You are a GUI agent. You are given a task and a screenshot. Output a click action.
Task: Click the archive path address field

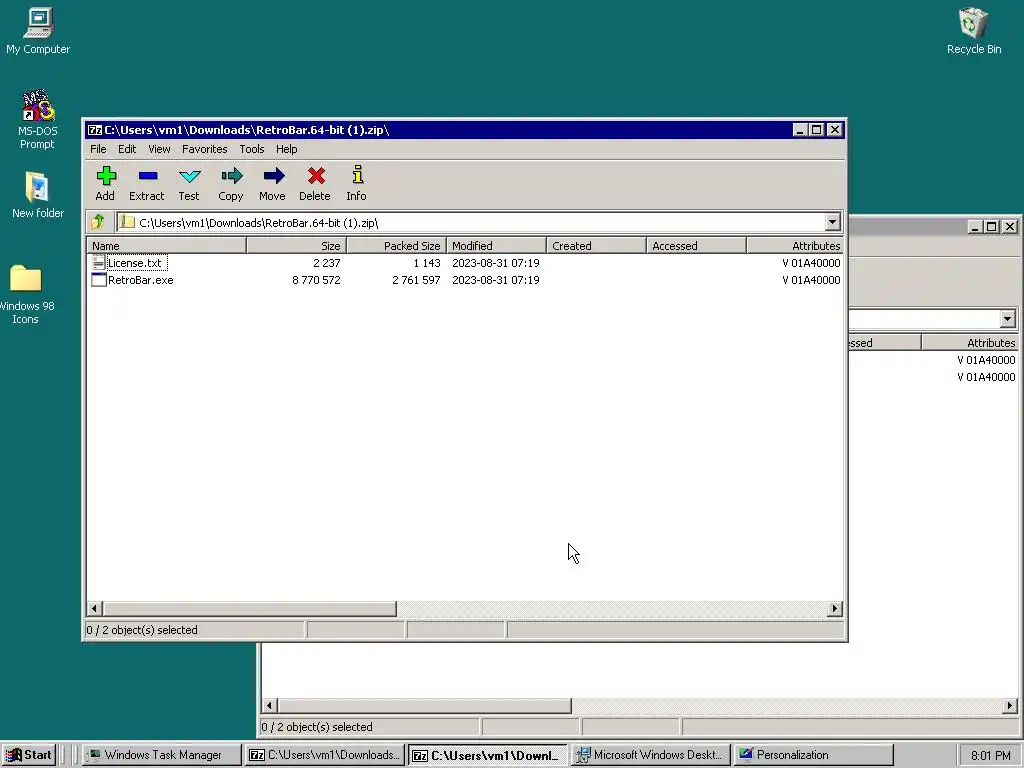(x=470, y=222)
